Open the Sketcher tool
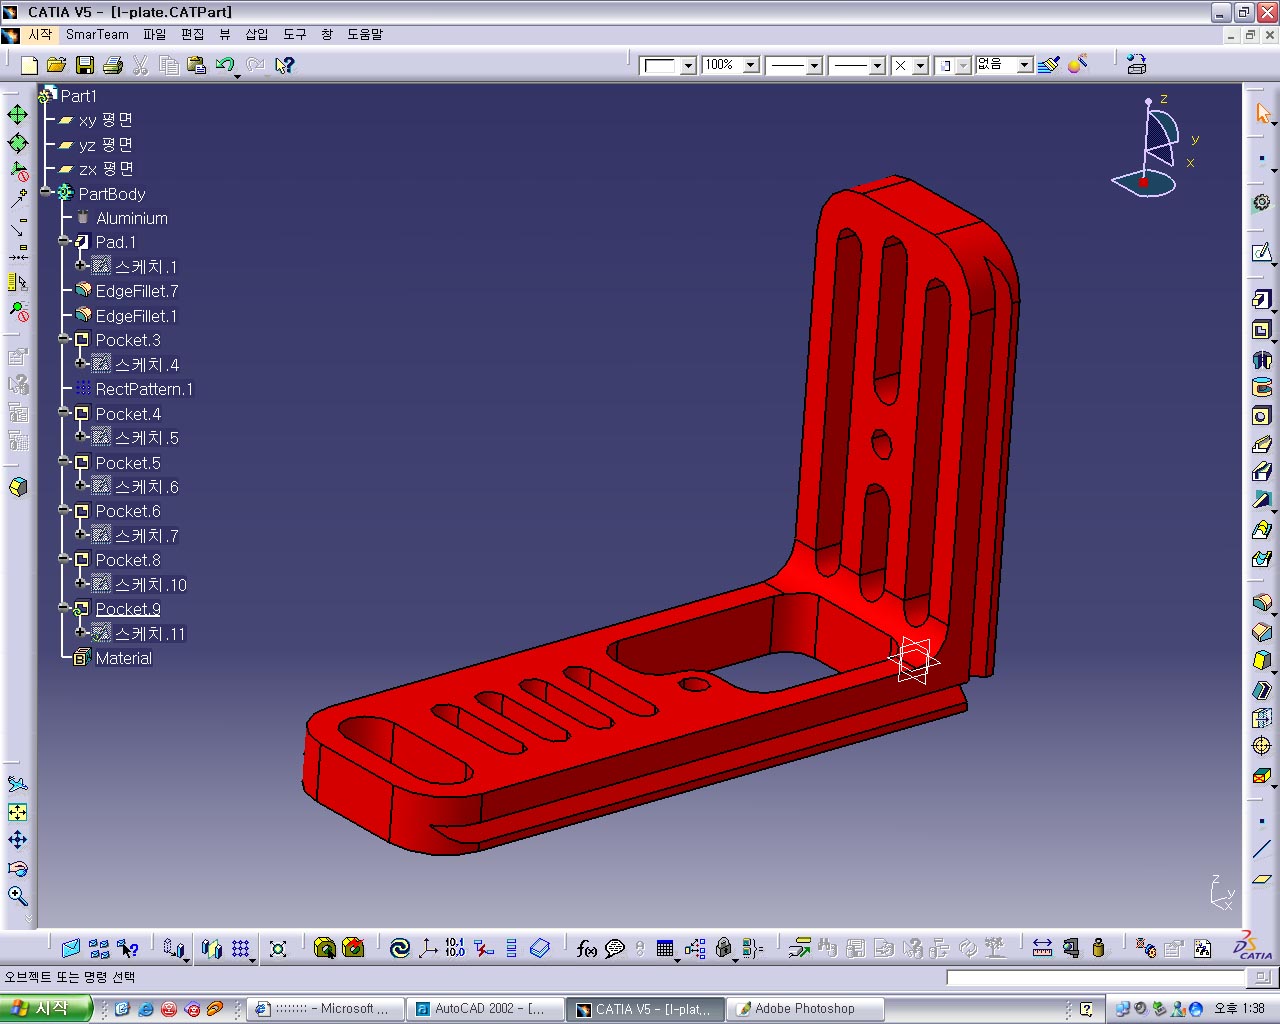This screenshot has height=1024, width=1280. [x=1261, y=253]
